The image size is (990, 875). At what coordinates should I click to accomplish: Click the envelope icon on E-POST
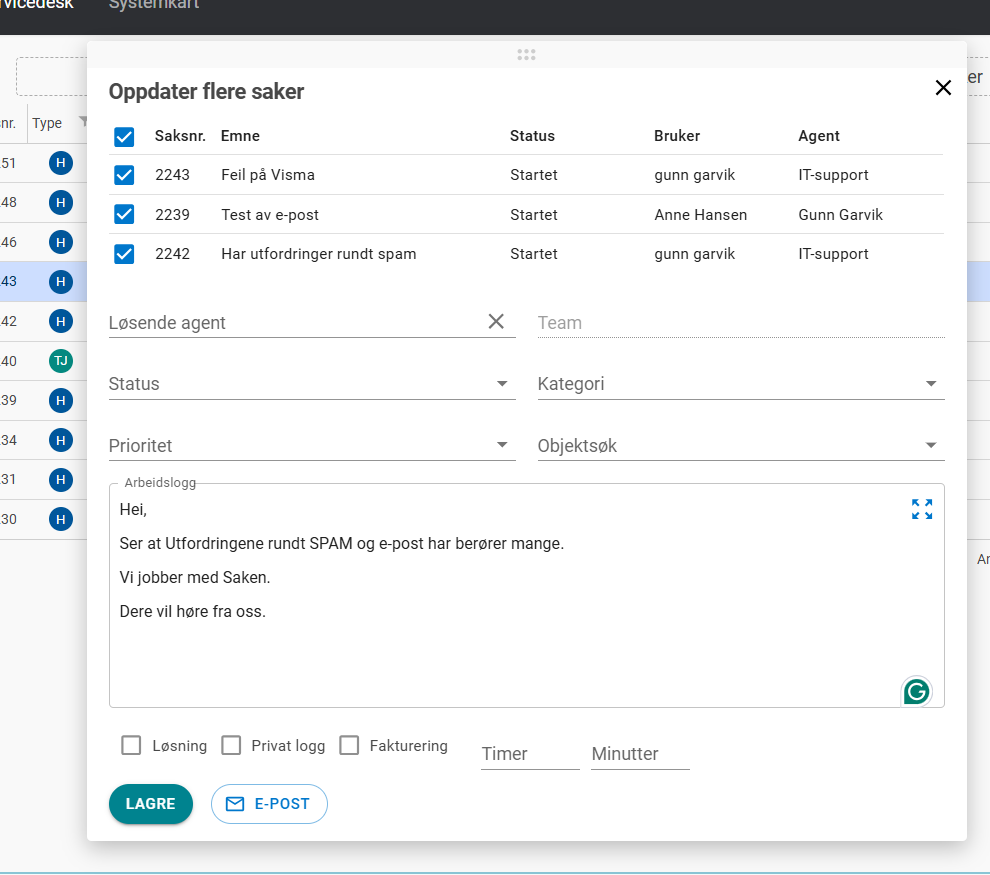[x=235, y=804]
